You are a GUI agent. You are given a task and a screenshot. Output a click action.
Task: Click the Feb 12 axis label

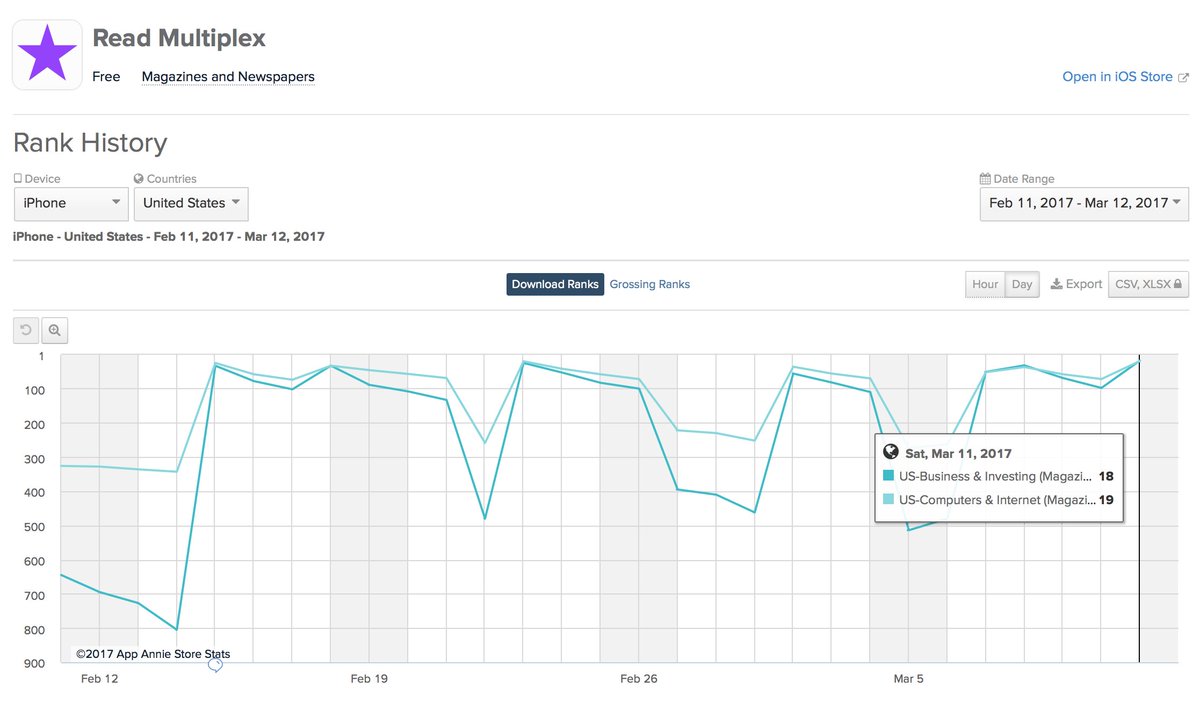click(x=99, y=679)
